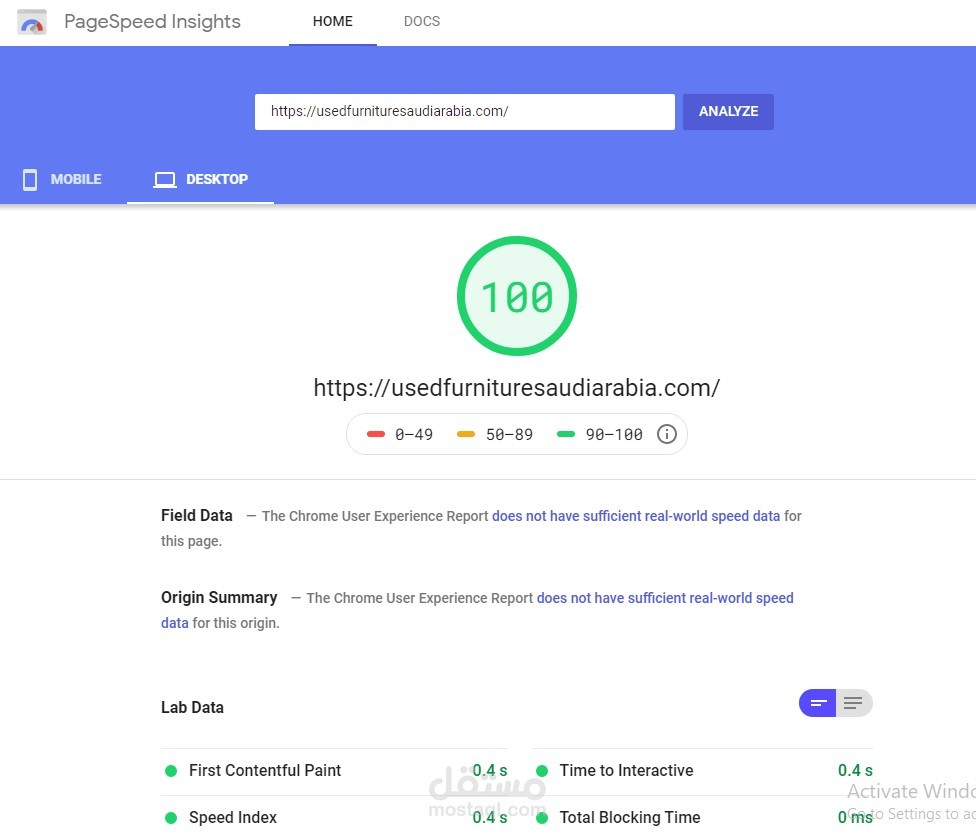Click the desktop laptop icon

[x=165, y=180]
